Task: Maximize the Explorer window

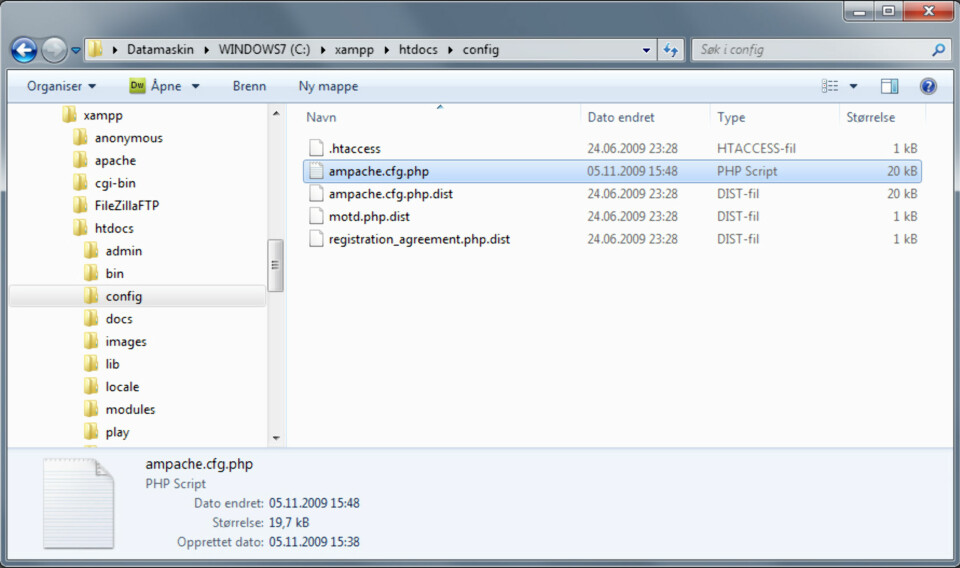Action: pyautogui.click(x=889, y=11)
